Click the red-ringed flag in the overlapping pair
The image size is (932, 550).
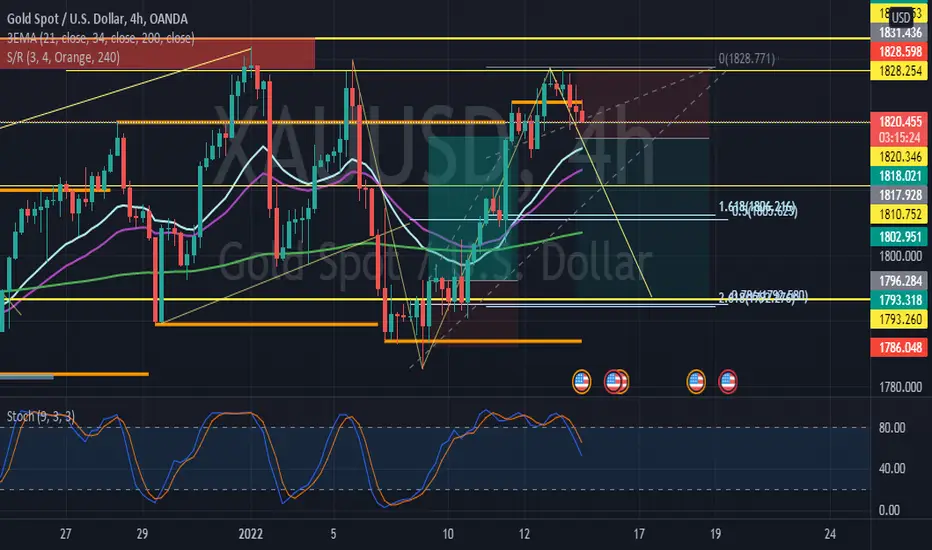[613, 381]
